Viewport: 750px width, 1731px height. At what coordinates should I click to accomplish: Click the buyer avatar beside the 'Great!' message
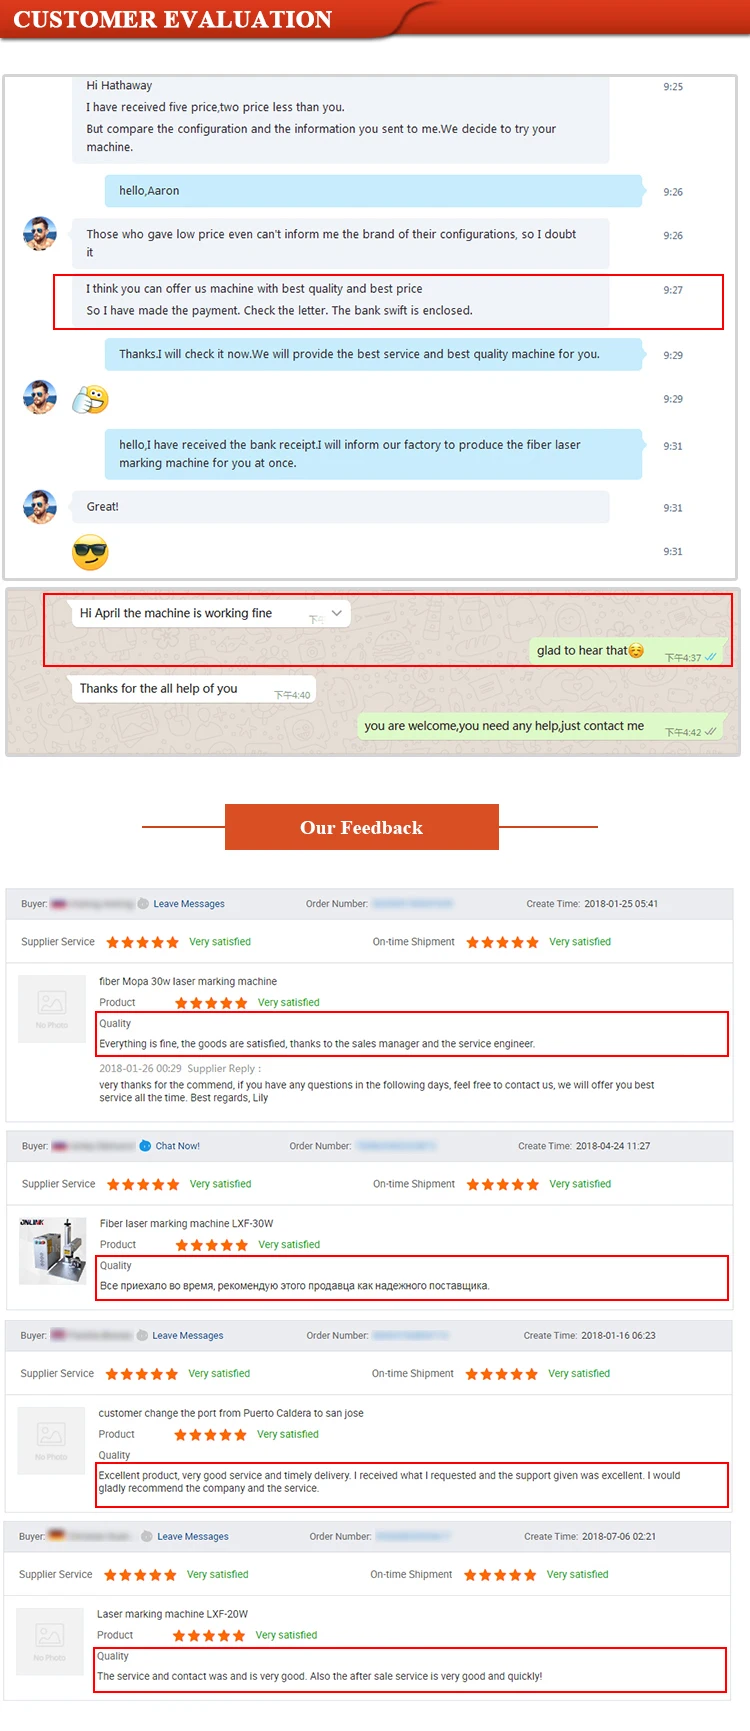[x=40, y=507]
